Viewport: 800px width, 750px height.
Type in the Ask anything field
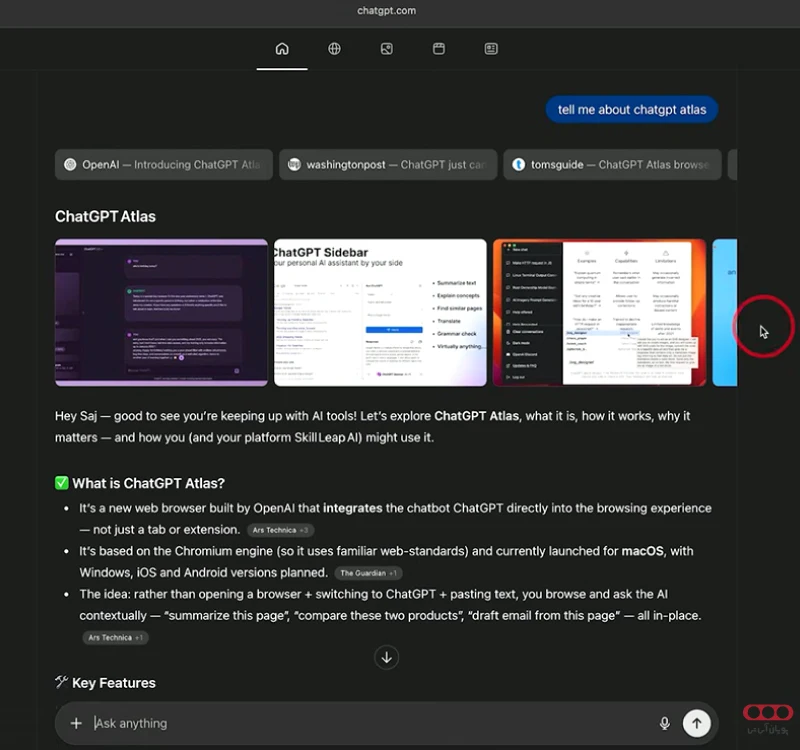click(x=370, y=723)
